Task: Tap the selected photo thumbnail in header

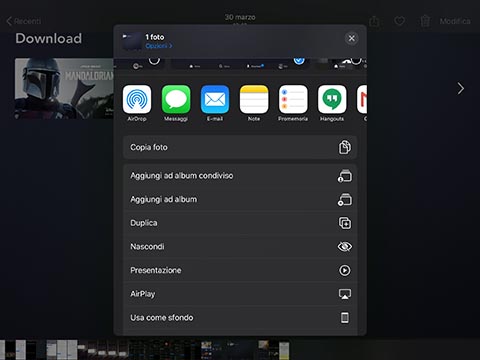Action: 132,41
